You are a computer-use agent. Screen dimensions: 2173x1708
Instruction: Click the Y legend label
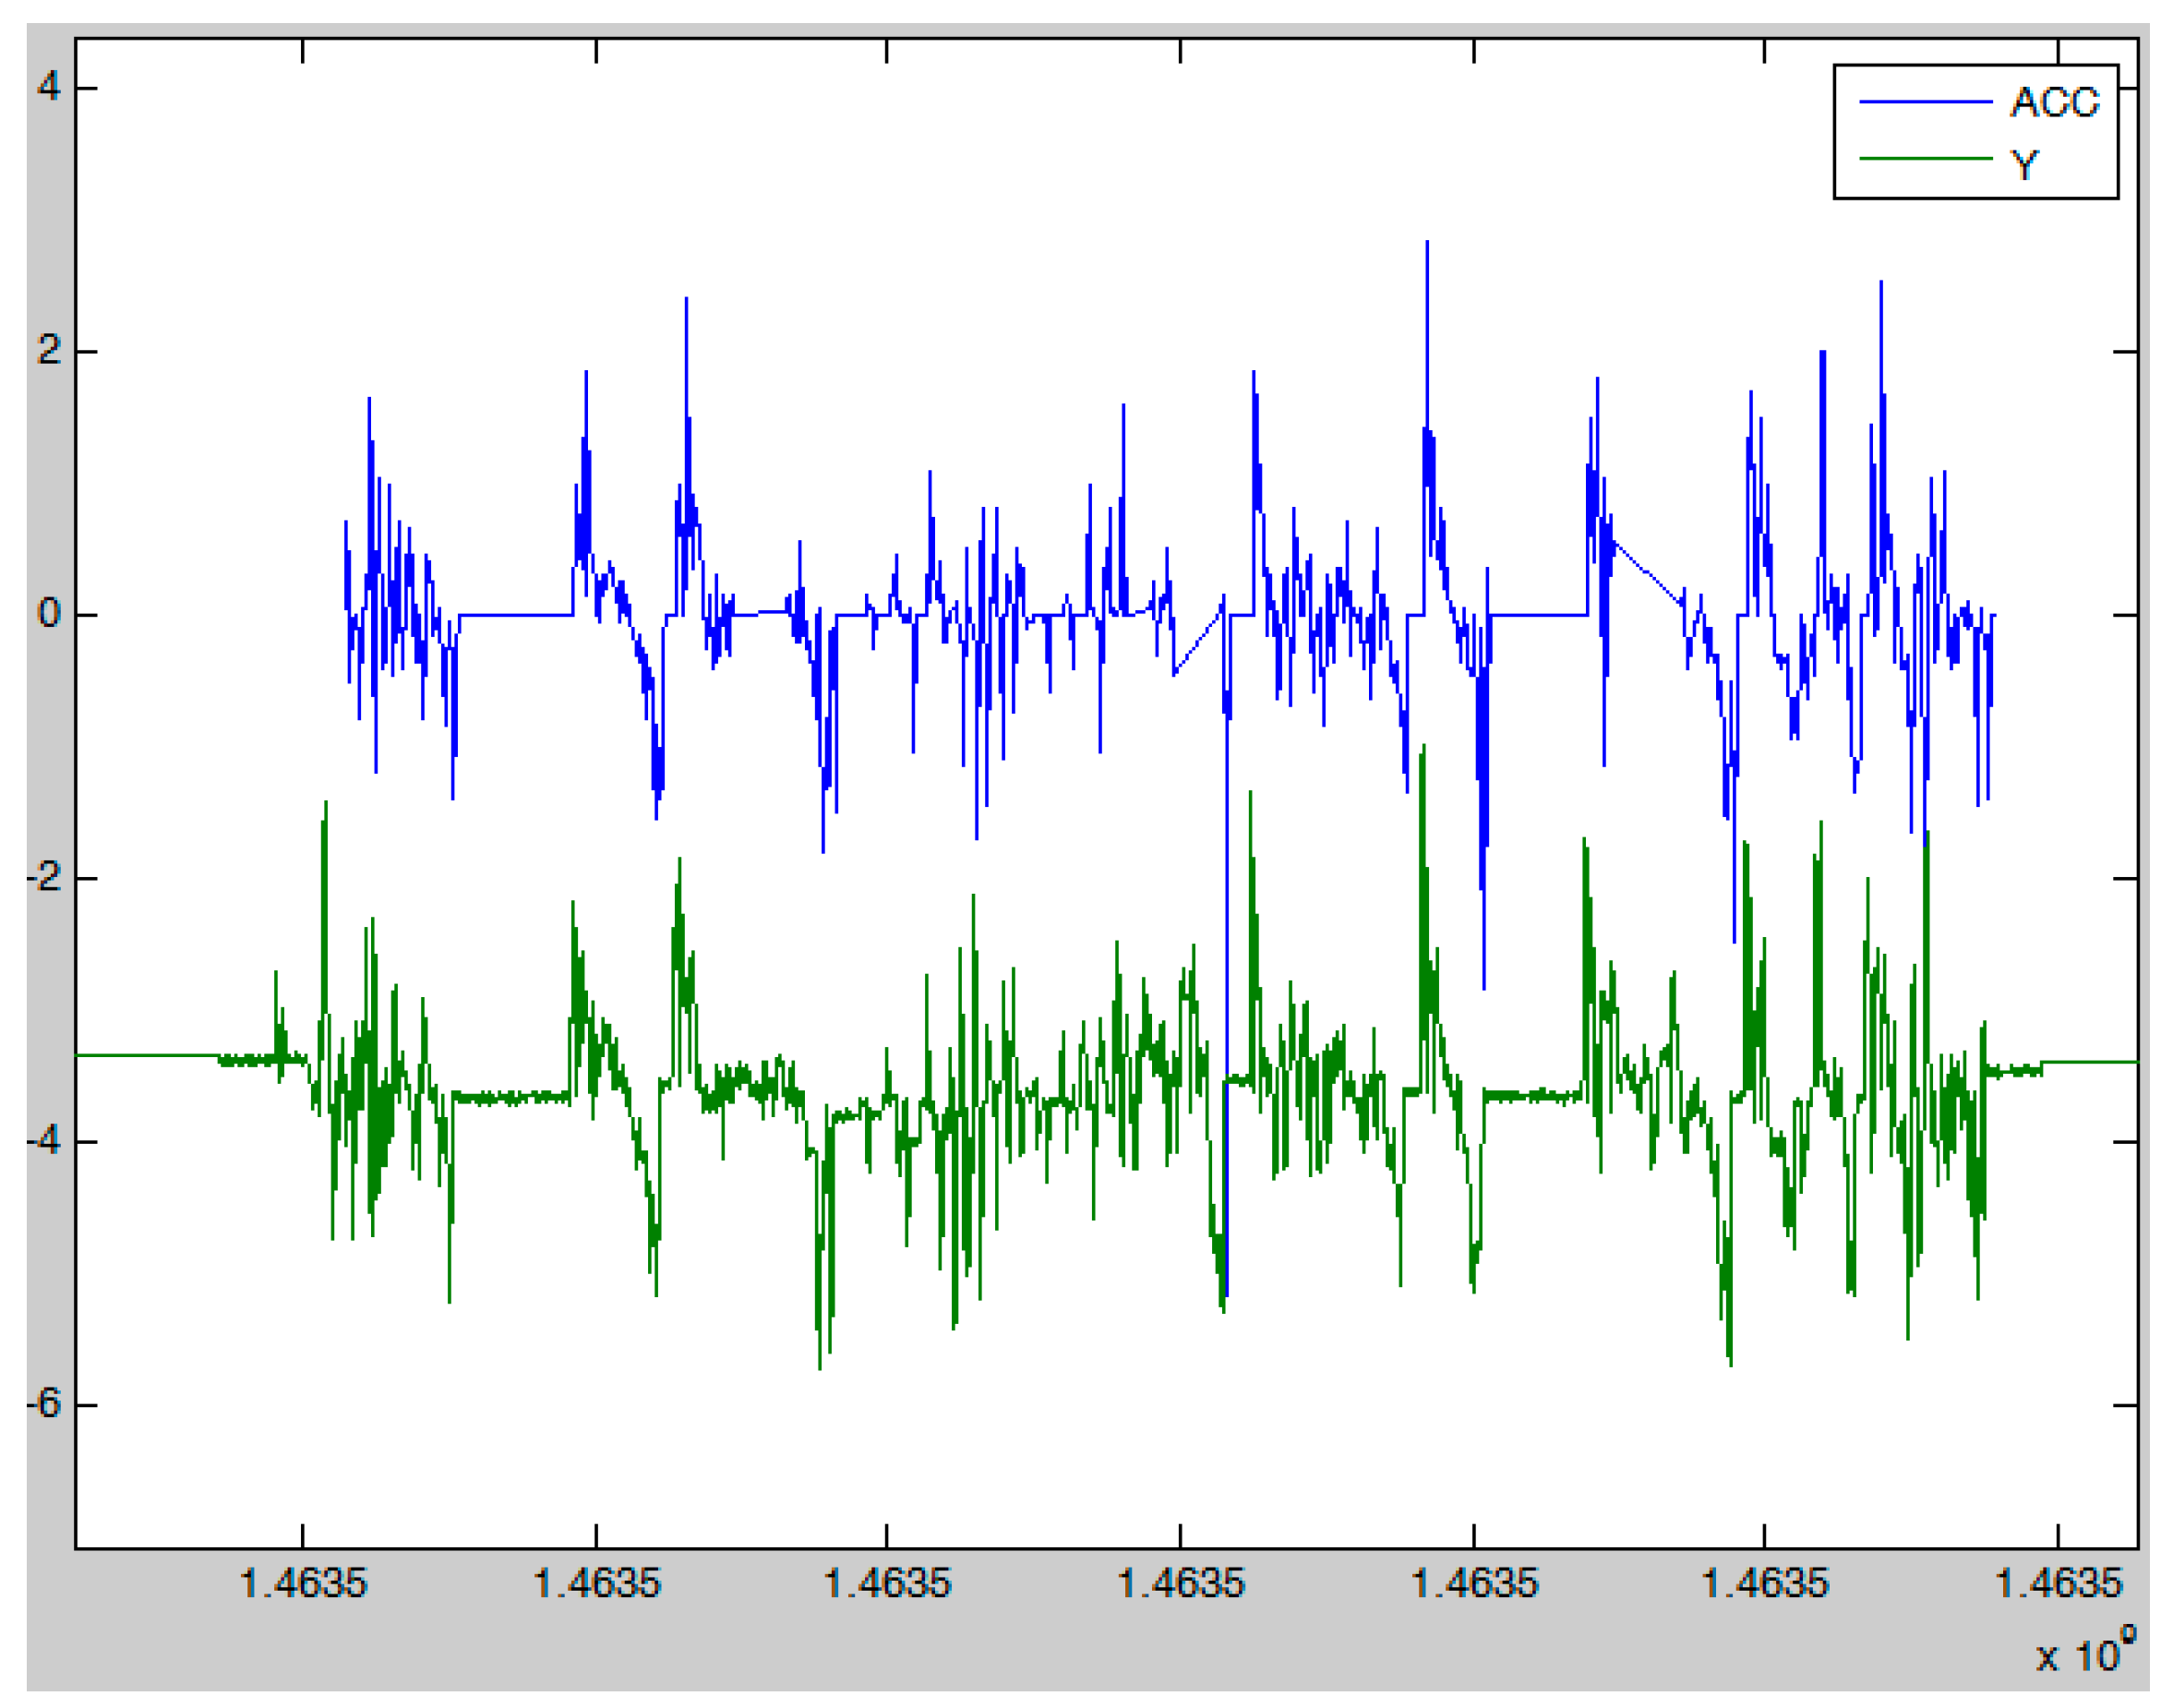click(x=2024, y=164)
